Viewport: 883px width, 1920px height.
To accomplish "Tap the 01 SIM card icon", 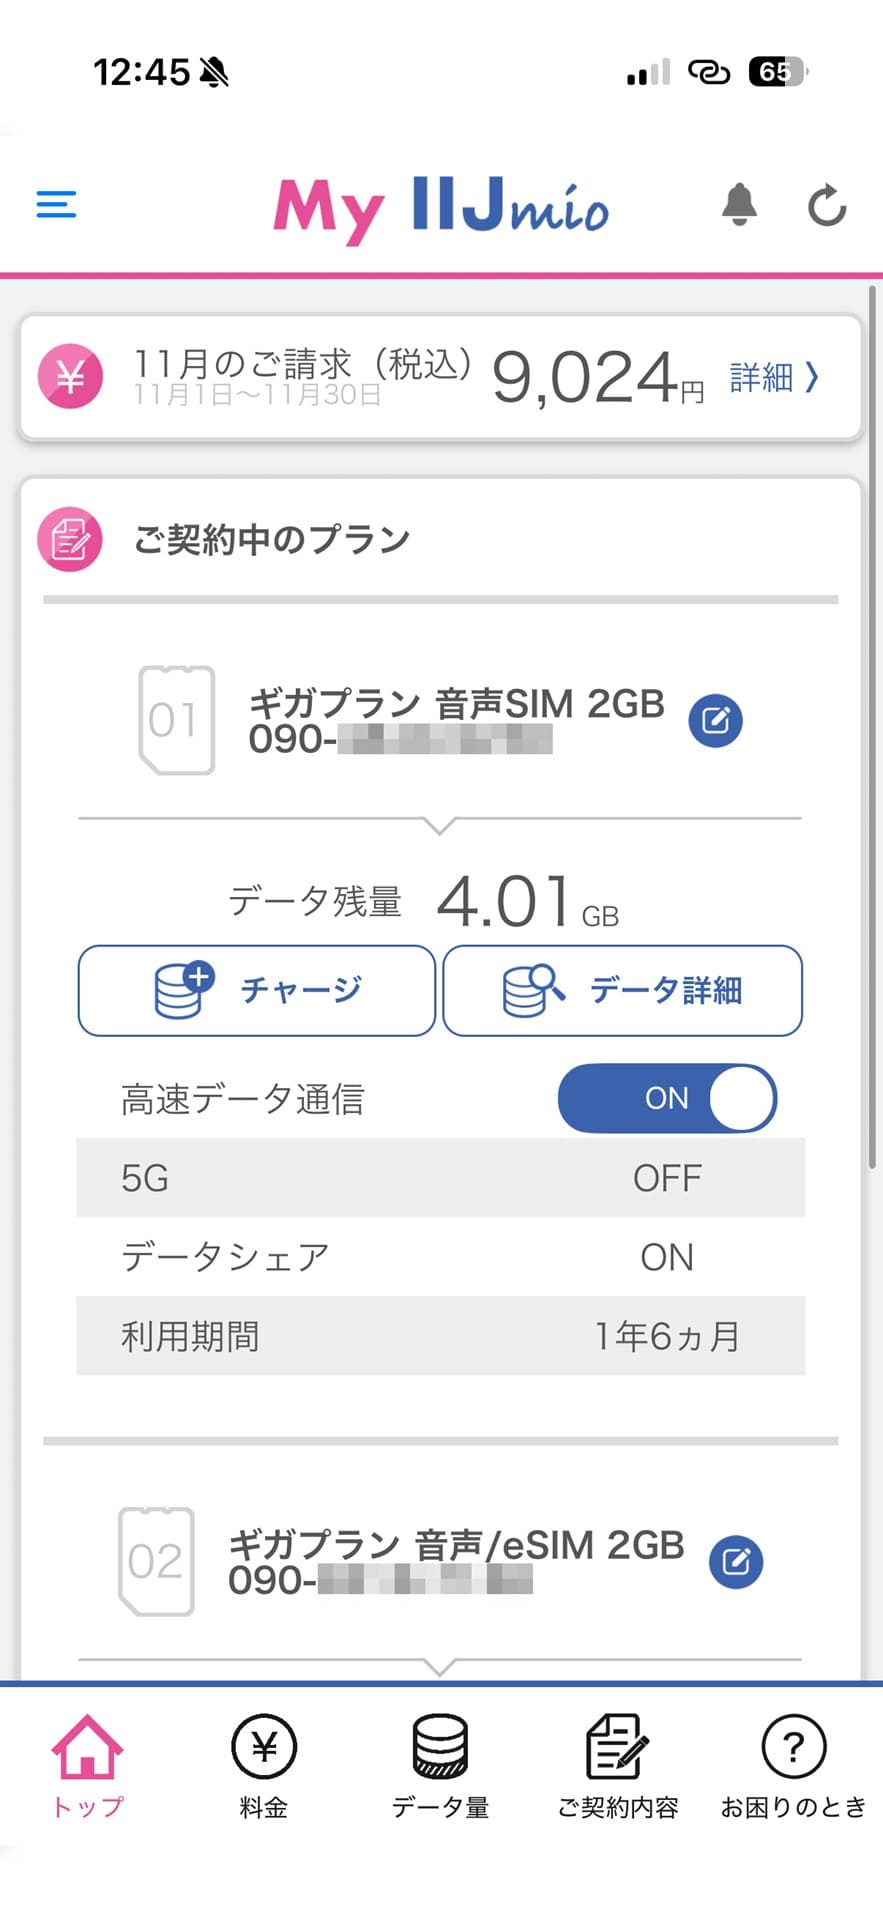I will coord(176,720).
